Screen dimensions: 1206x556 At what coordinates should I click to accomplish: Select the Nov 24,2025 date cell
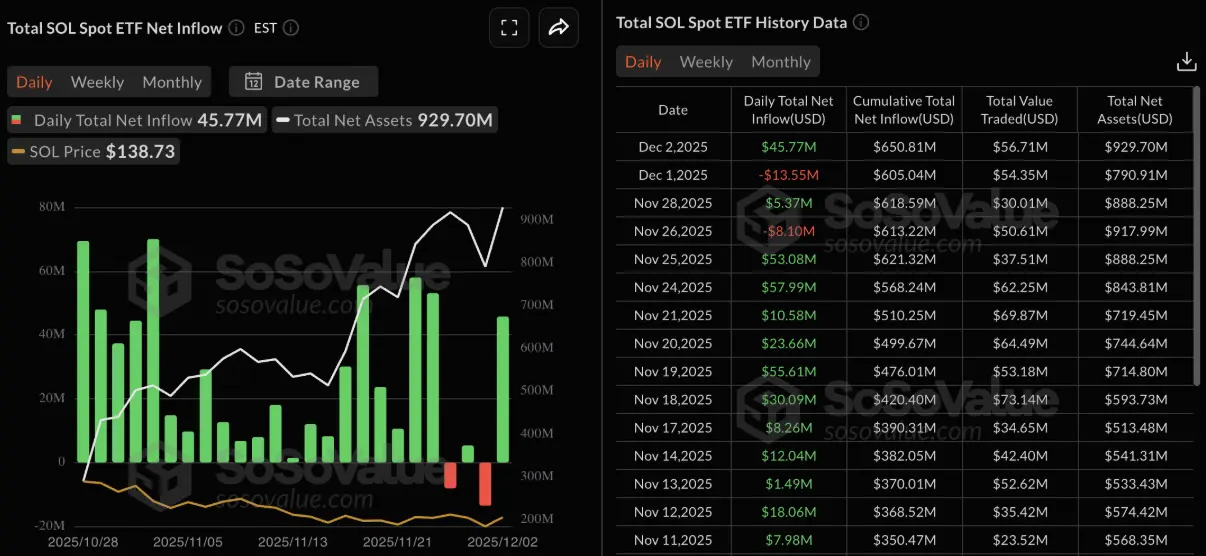point(673,287)
